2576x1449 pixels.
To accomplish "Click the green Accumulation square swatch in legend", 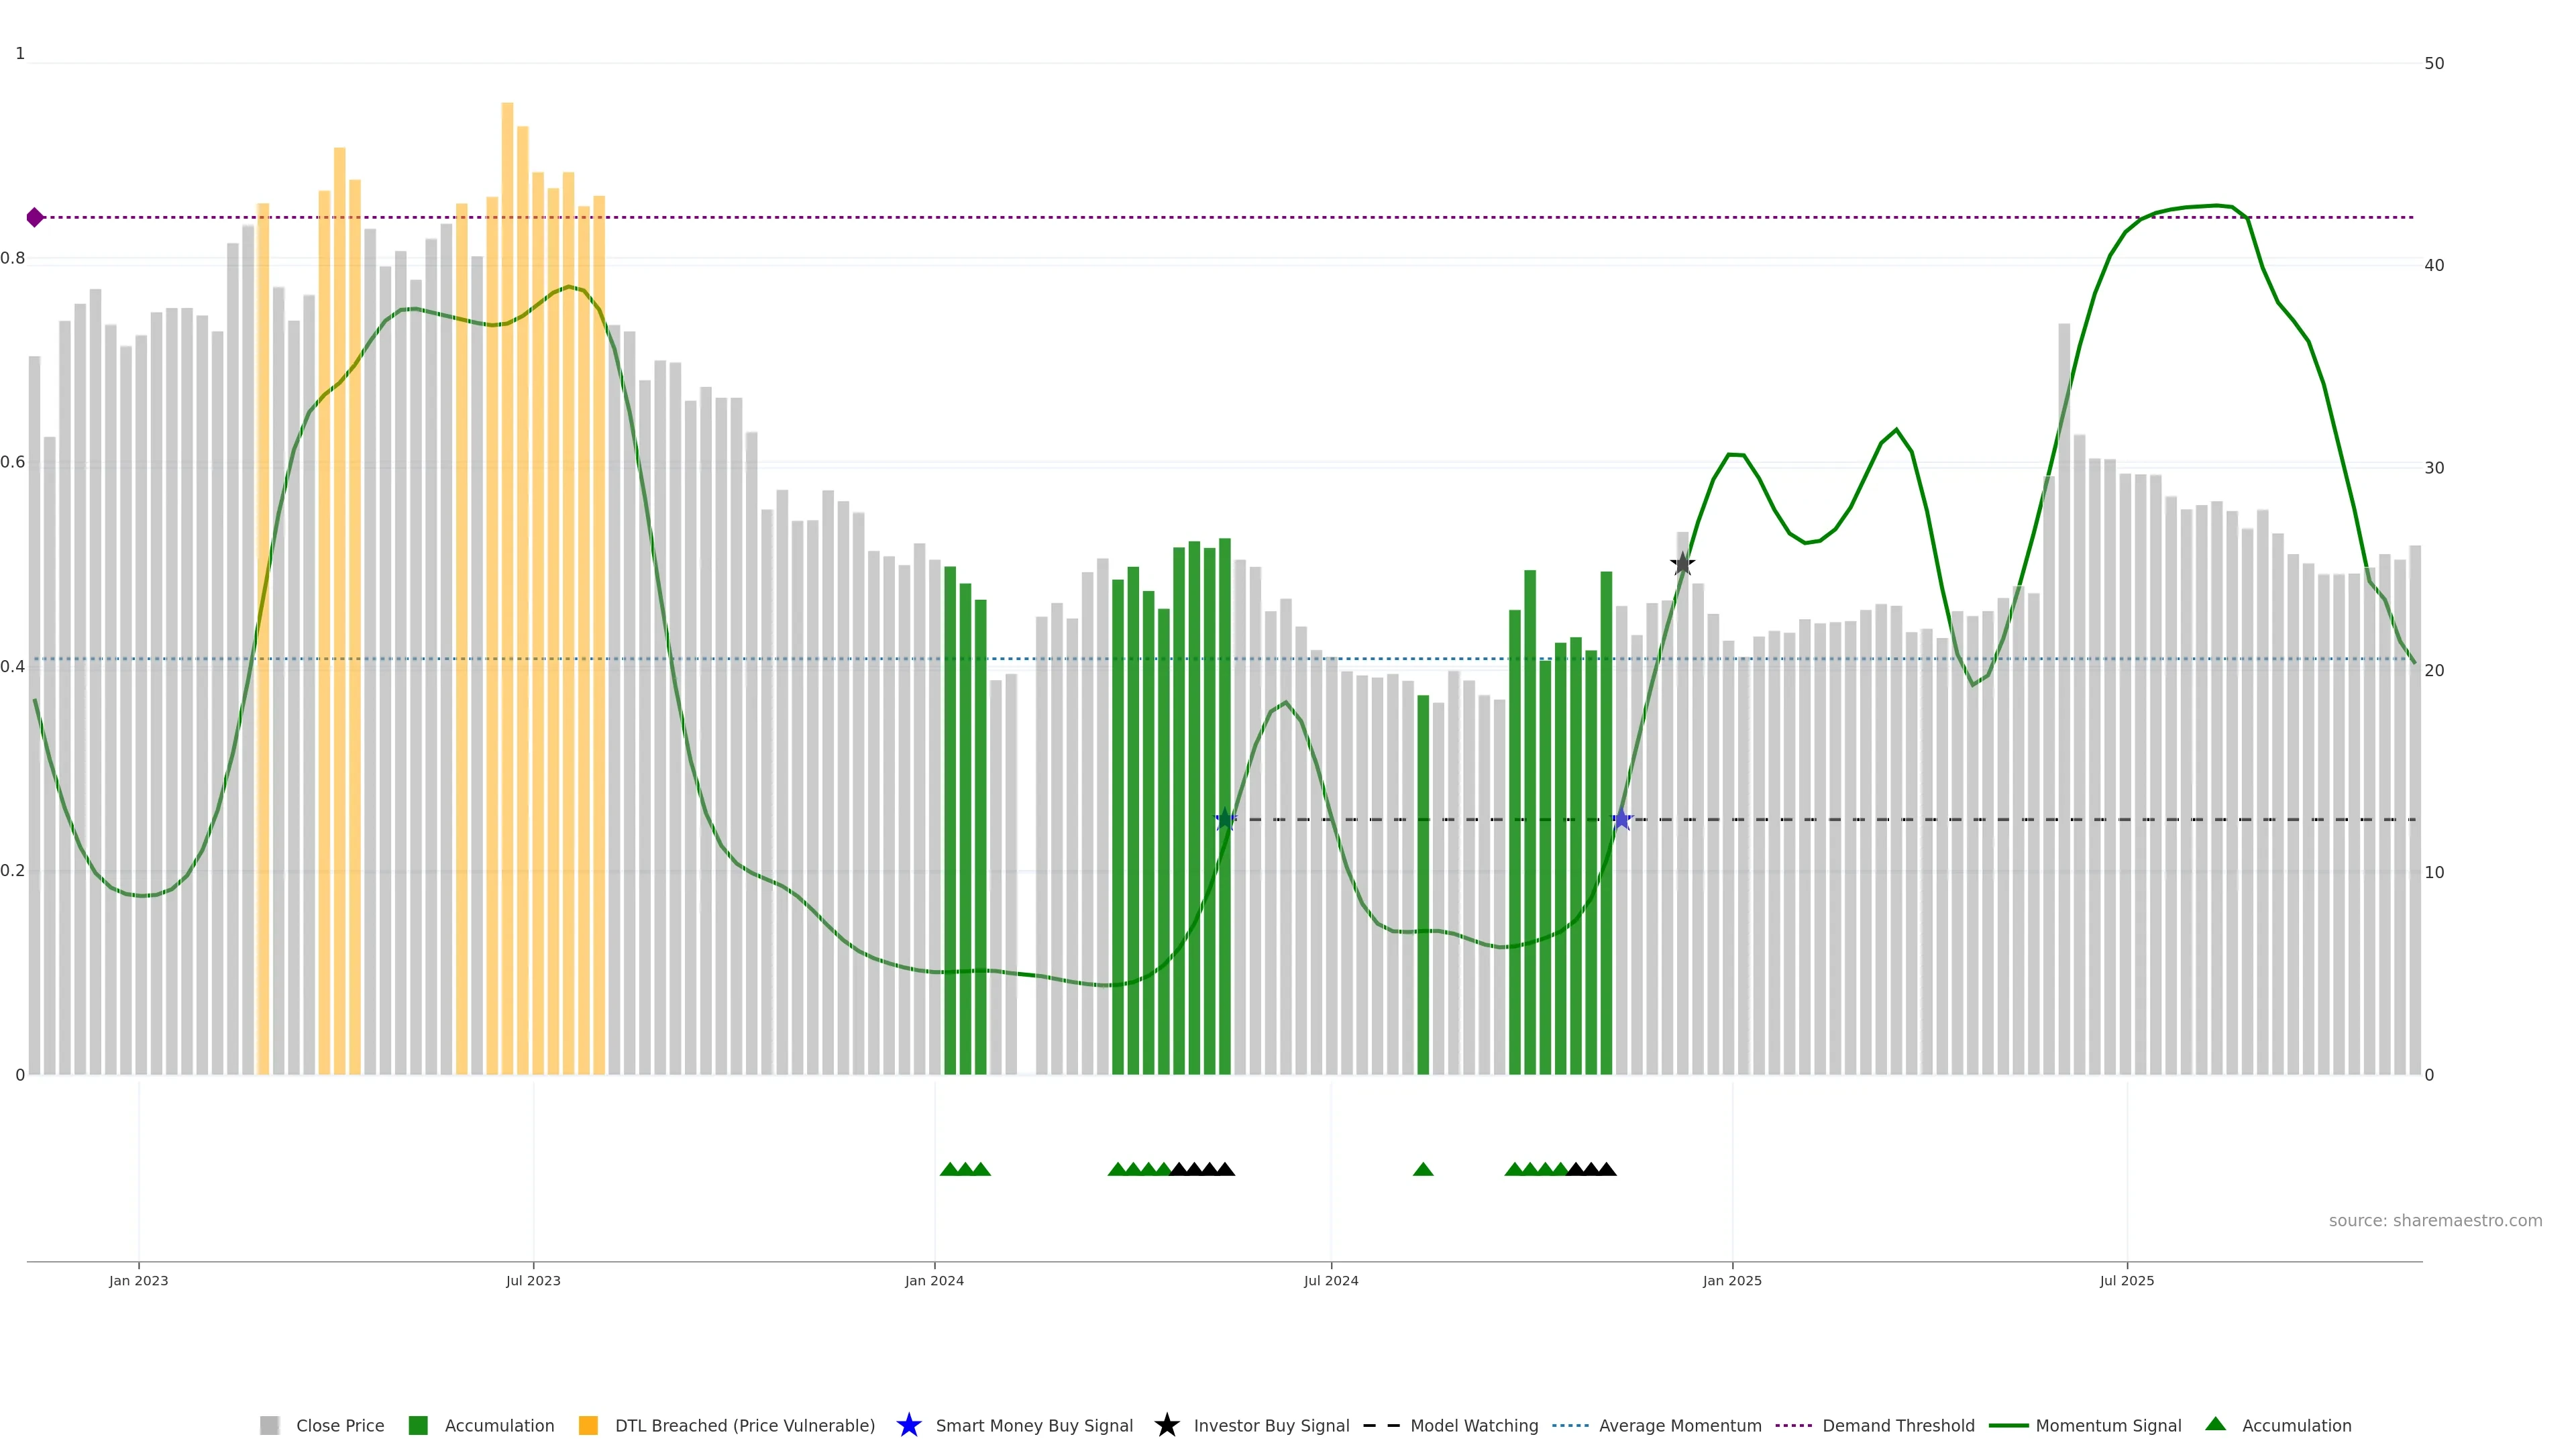I will pyautogui.click(x=418, y=1425).
